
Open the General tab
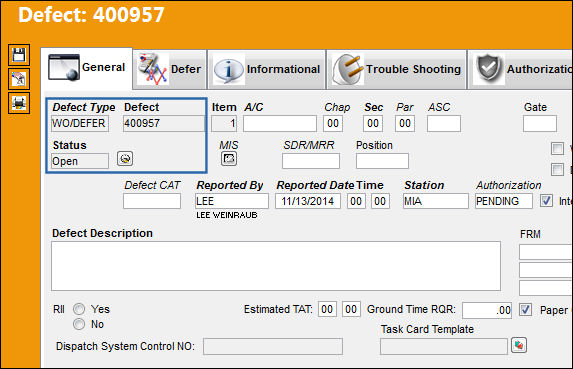pyautogui.click(x=87, y=68)
